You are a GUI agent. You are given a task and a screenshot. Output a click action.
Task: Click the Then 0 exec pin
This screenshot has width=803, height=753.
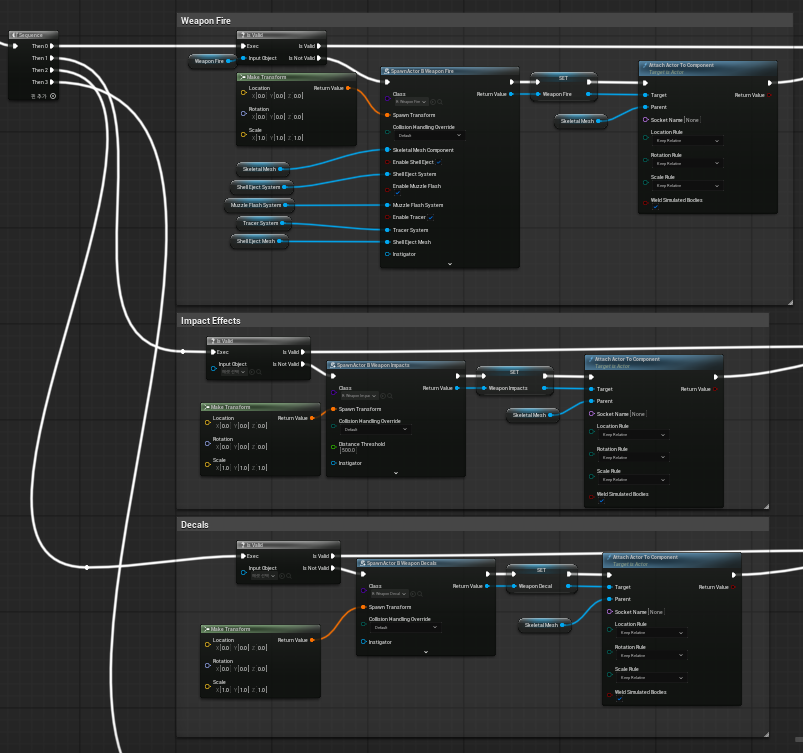[x=52, y=46]
